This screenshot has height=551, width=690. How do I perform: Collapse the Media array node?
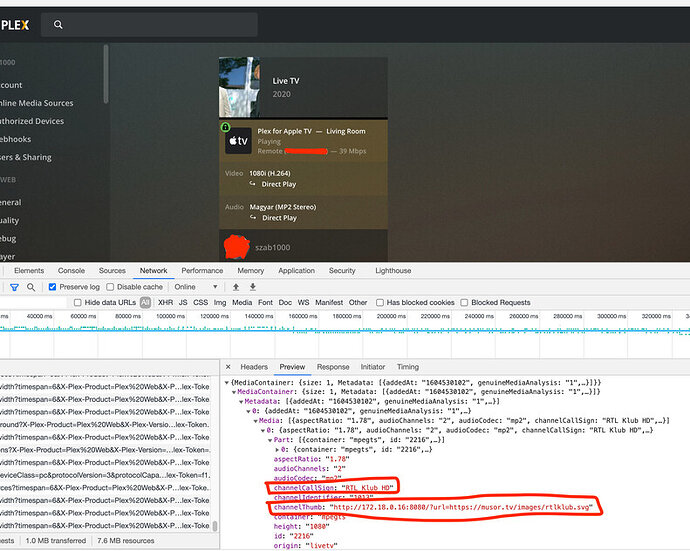256,421
